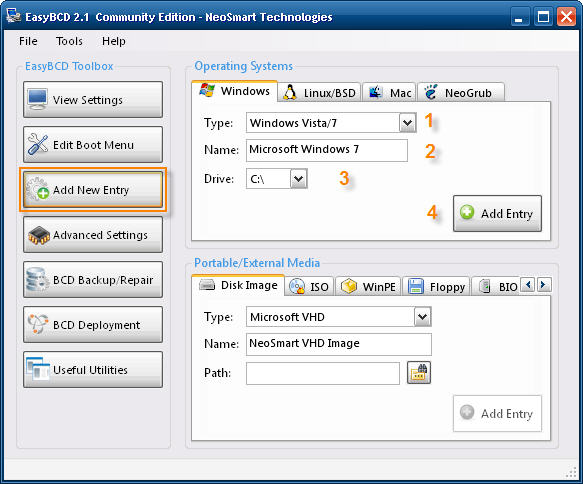Open BCD Backup/Repair tool
Viewport: 583px width, 484px height.
coord(93,280)
